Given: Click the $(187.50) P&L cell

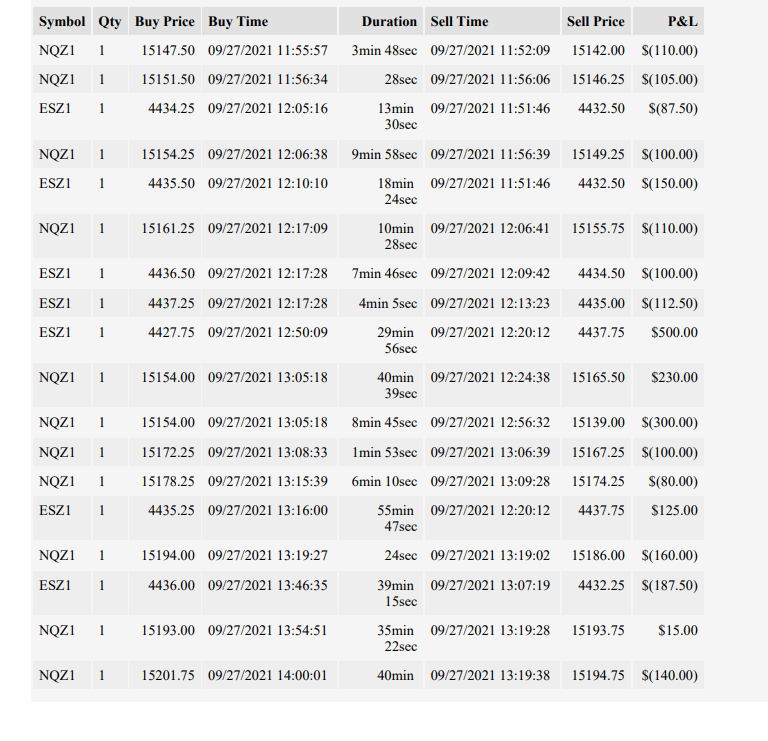Looking at the screenshot, I should (668, 593).
